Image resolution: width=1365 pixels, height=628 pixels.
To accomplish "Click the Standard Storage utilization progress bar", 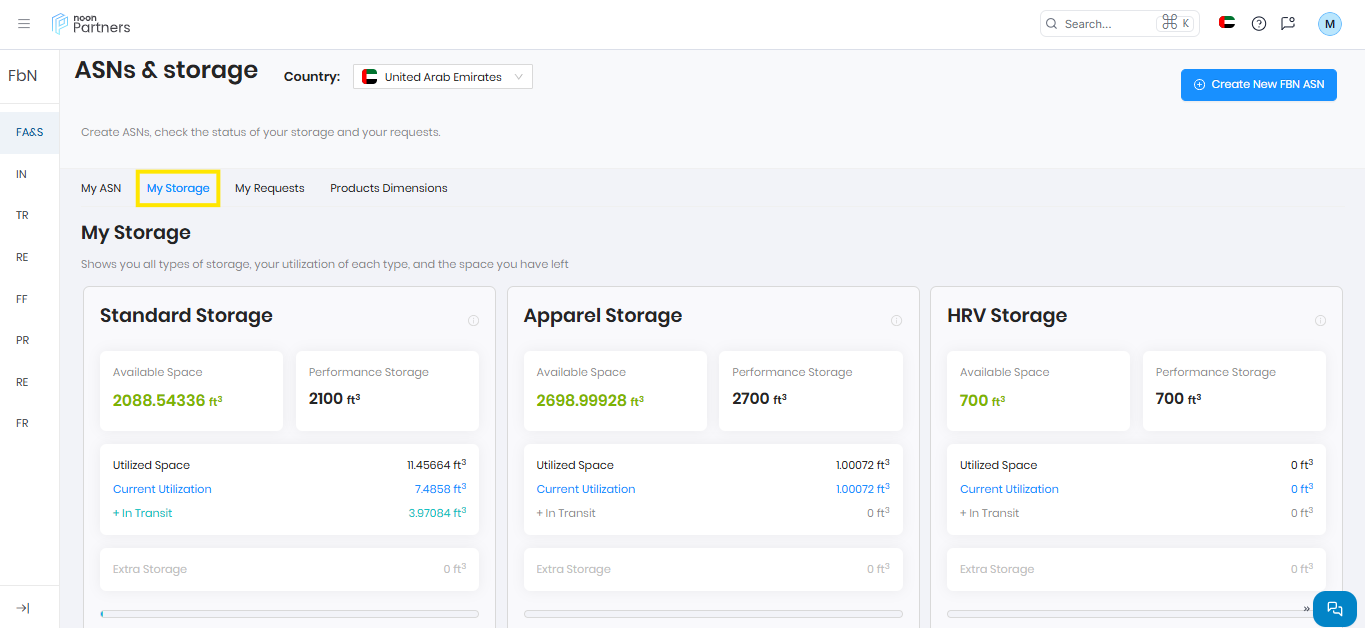I will [290, 614].
